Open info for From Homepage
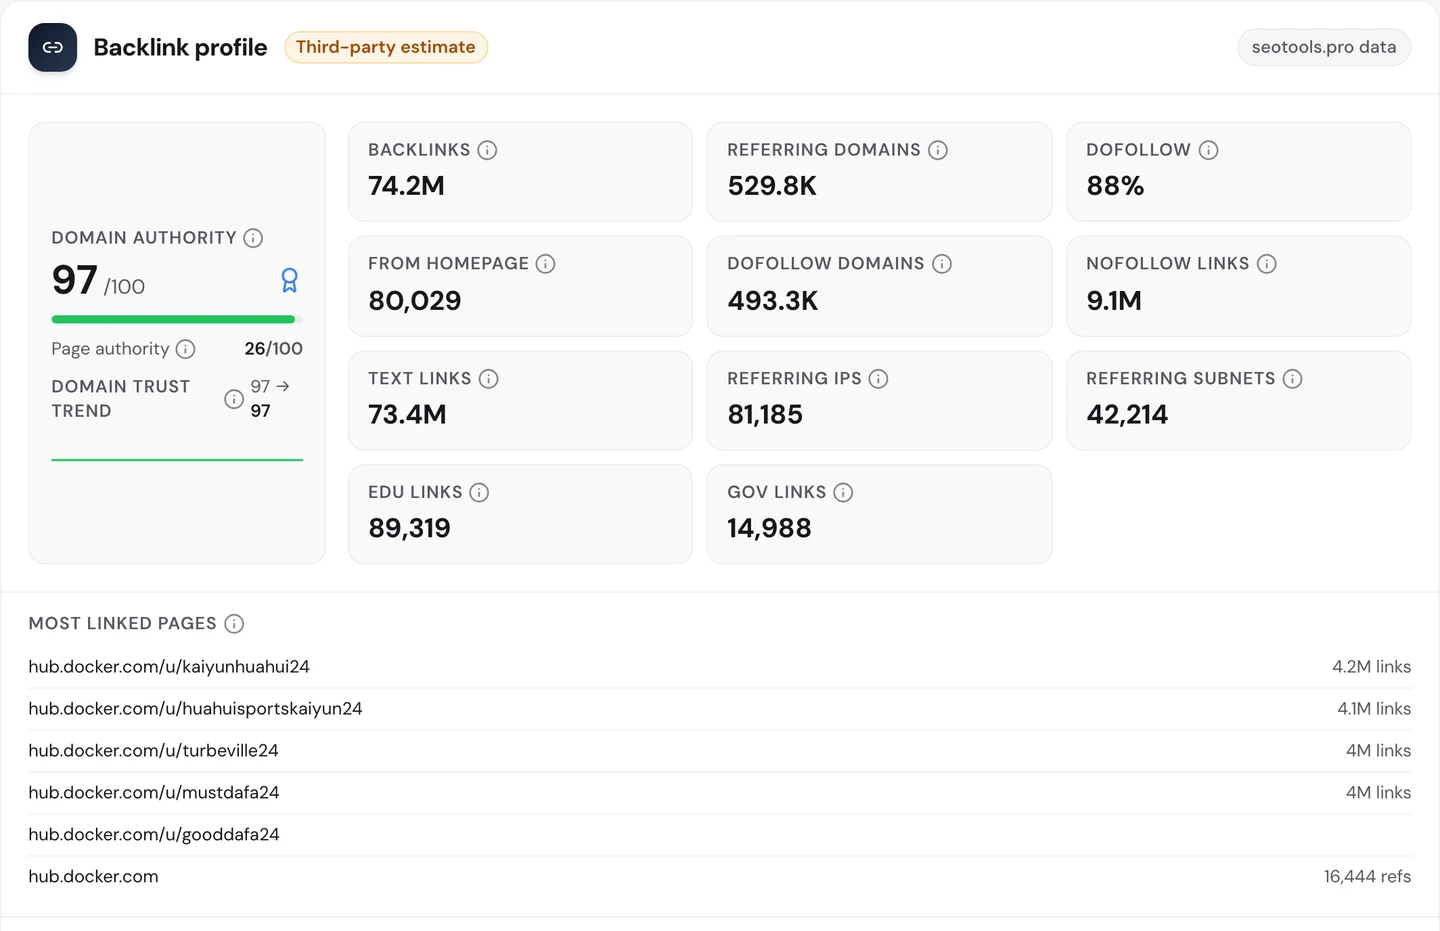1440x931 pixels. (x=545, y=264)
